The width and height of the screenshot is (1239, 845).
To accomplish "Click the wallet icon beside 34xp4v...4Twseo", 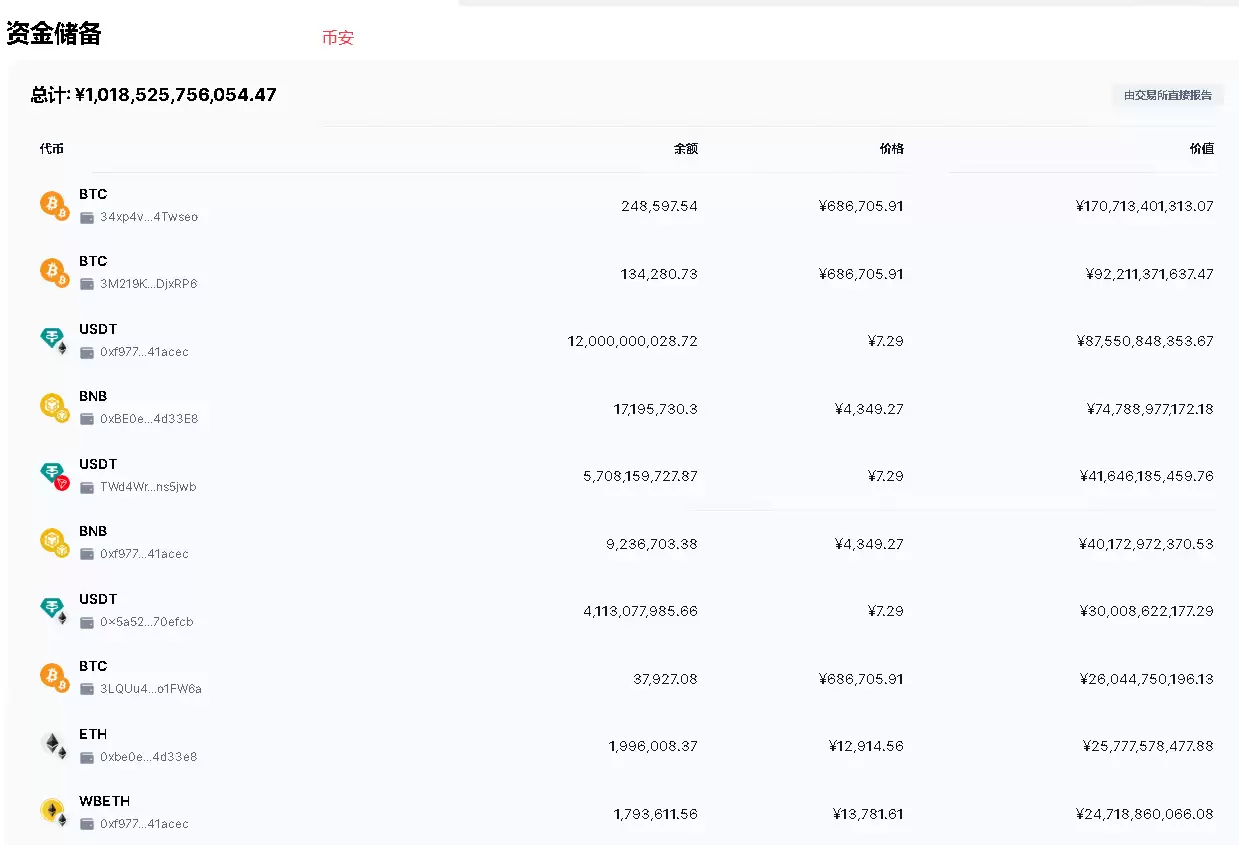I will click(x=86, y=217).
